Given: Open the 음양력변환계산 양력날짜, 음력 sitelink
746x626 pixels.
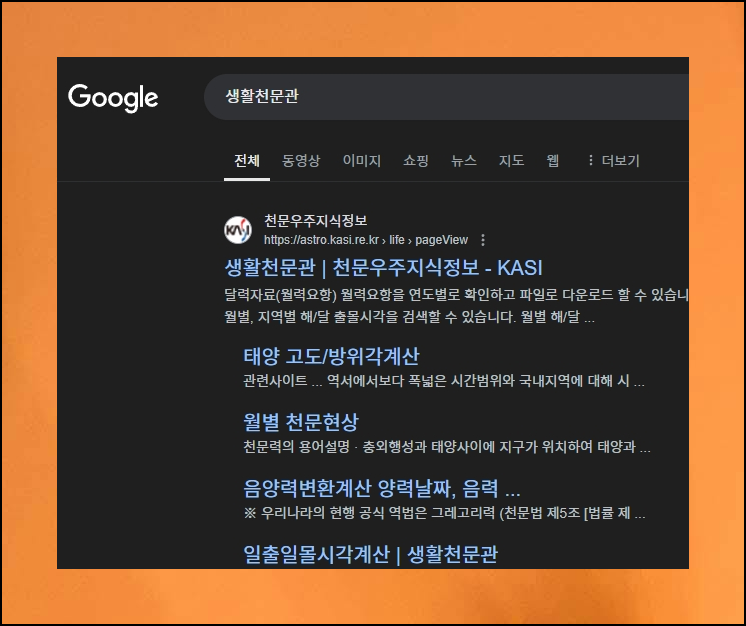Looking at the screenshot, I should [x=382, y=488].
